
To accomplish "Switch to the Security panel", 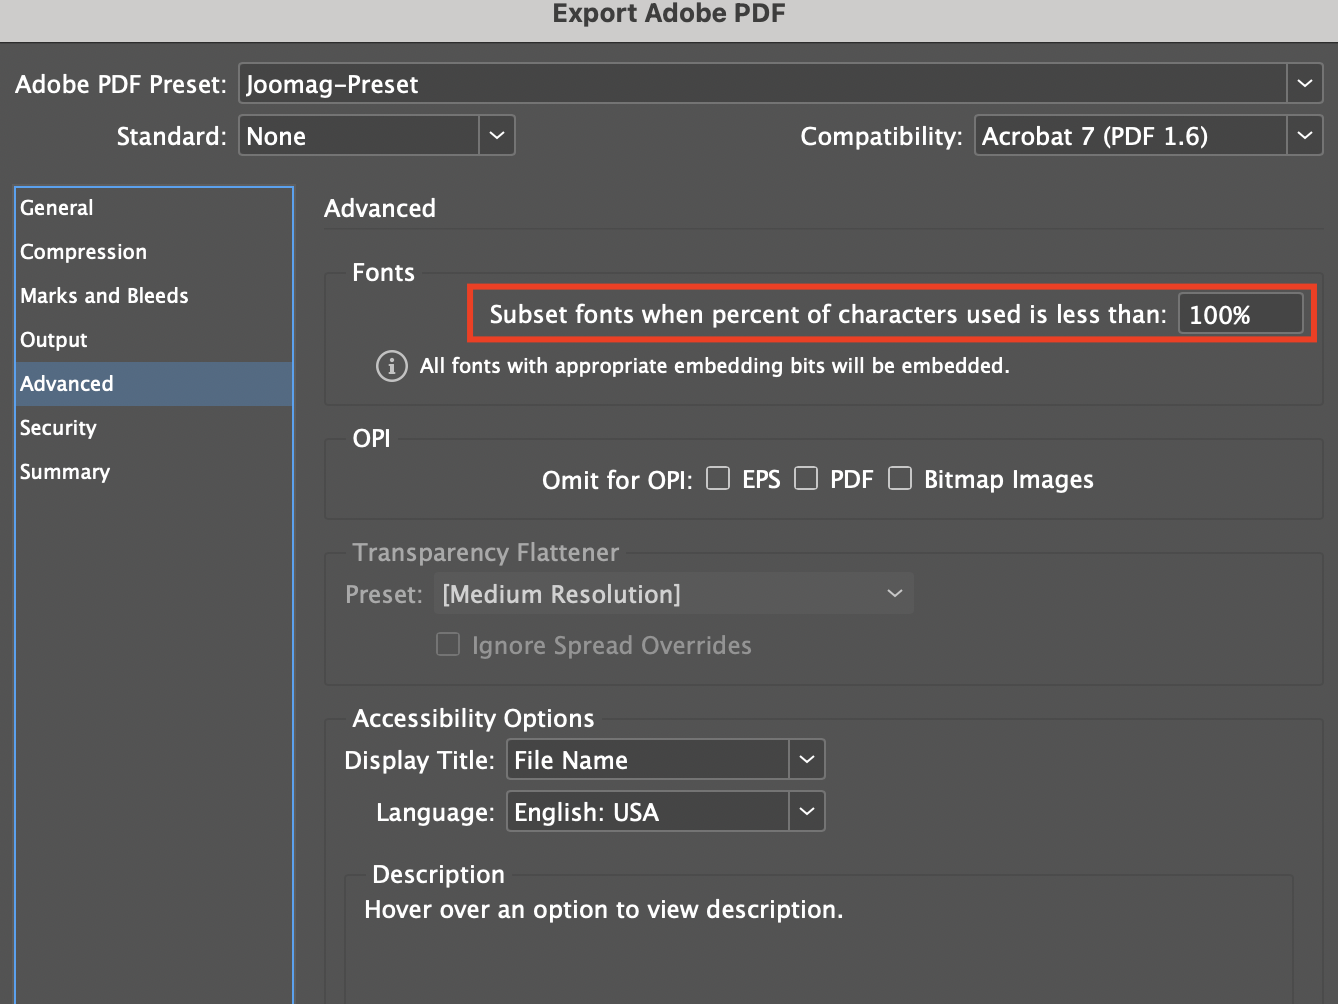I will pos(59,428).
